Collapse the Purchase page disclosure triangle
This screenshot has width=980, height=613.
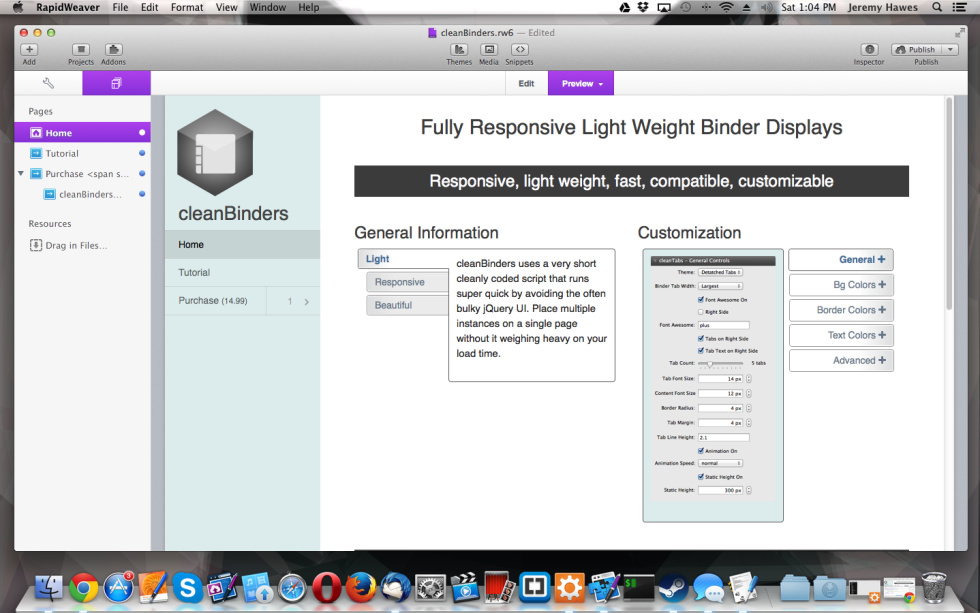pyautogui.click(x=21, y=173)
